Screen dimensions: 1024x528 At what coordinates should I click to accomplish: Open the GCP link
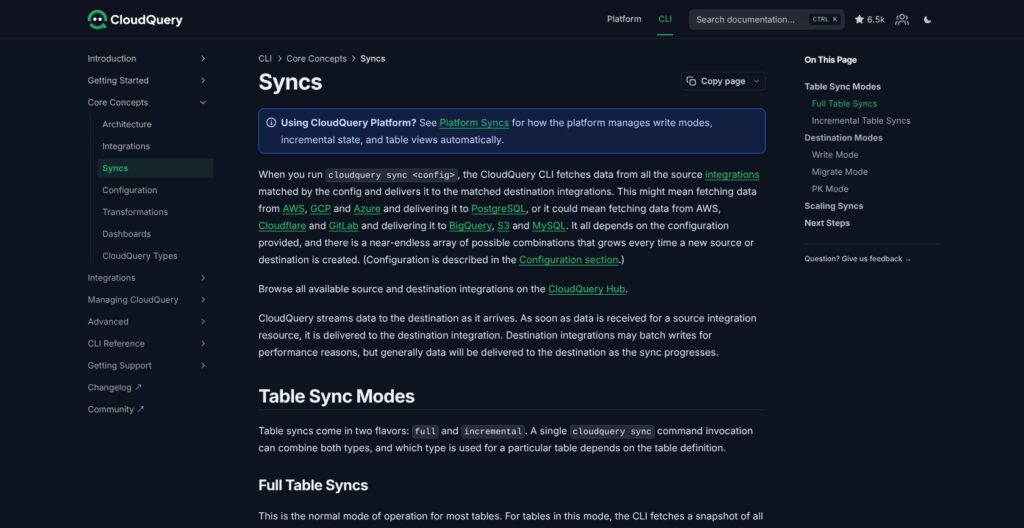[320, 208]
